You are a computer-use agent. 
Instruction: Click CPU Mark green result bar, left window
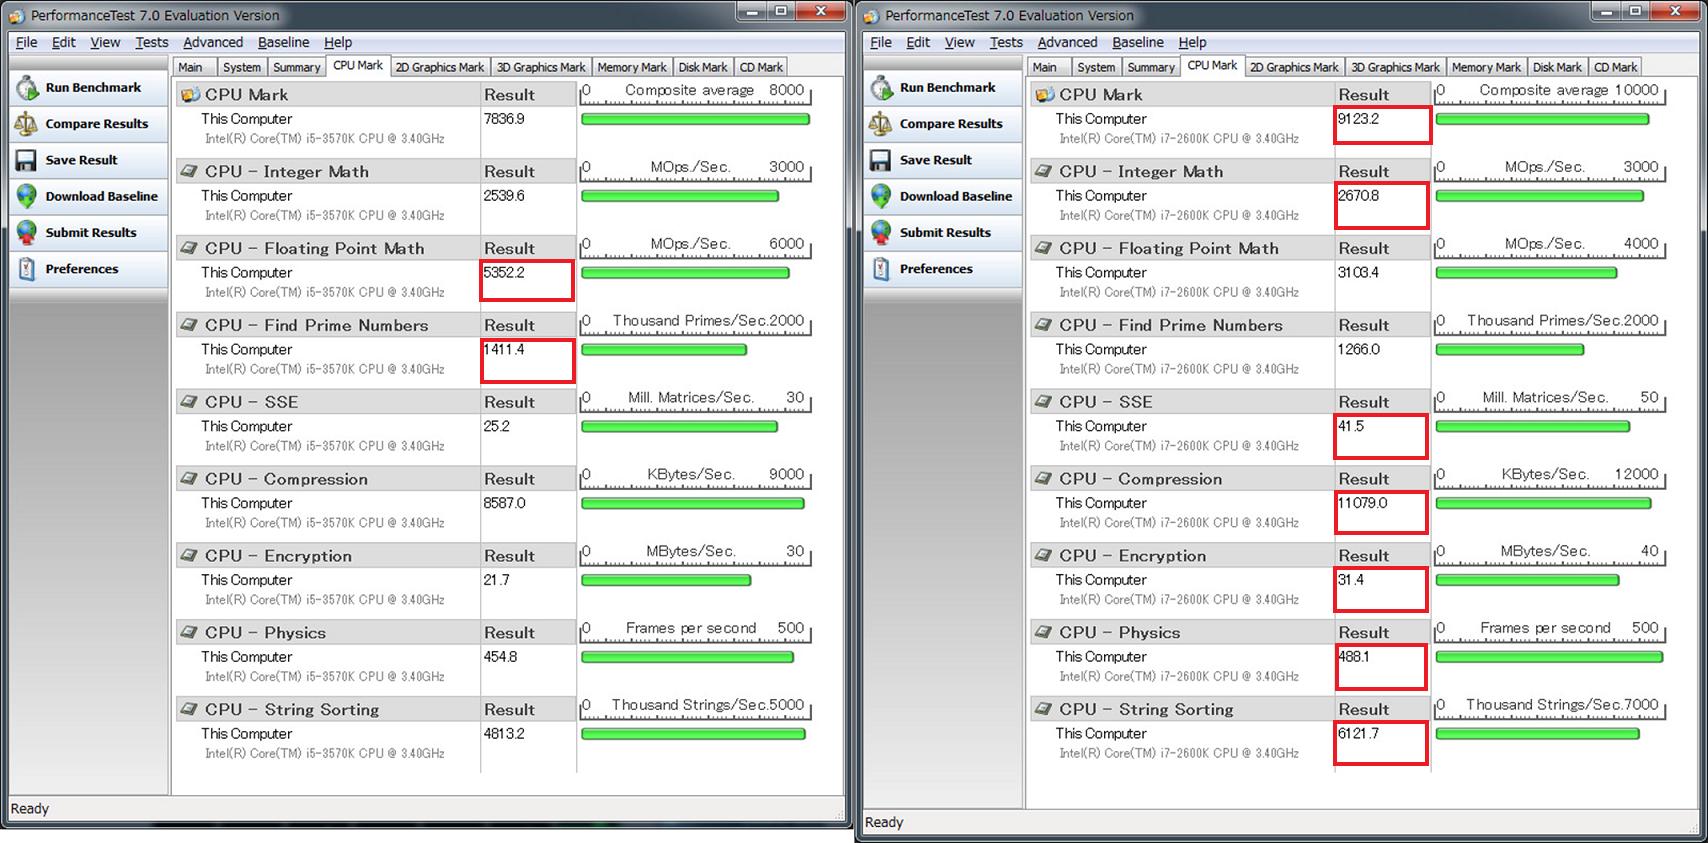tap(696, 119)
